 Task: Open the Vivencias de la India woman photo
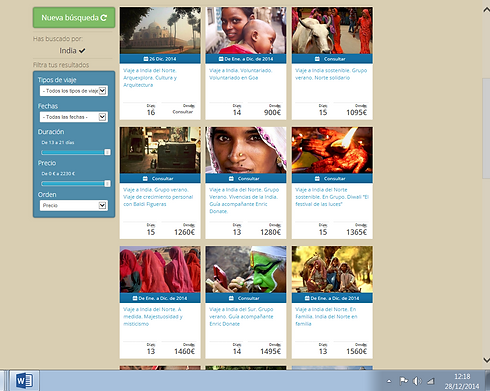[246, 150]
